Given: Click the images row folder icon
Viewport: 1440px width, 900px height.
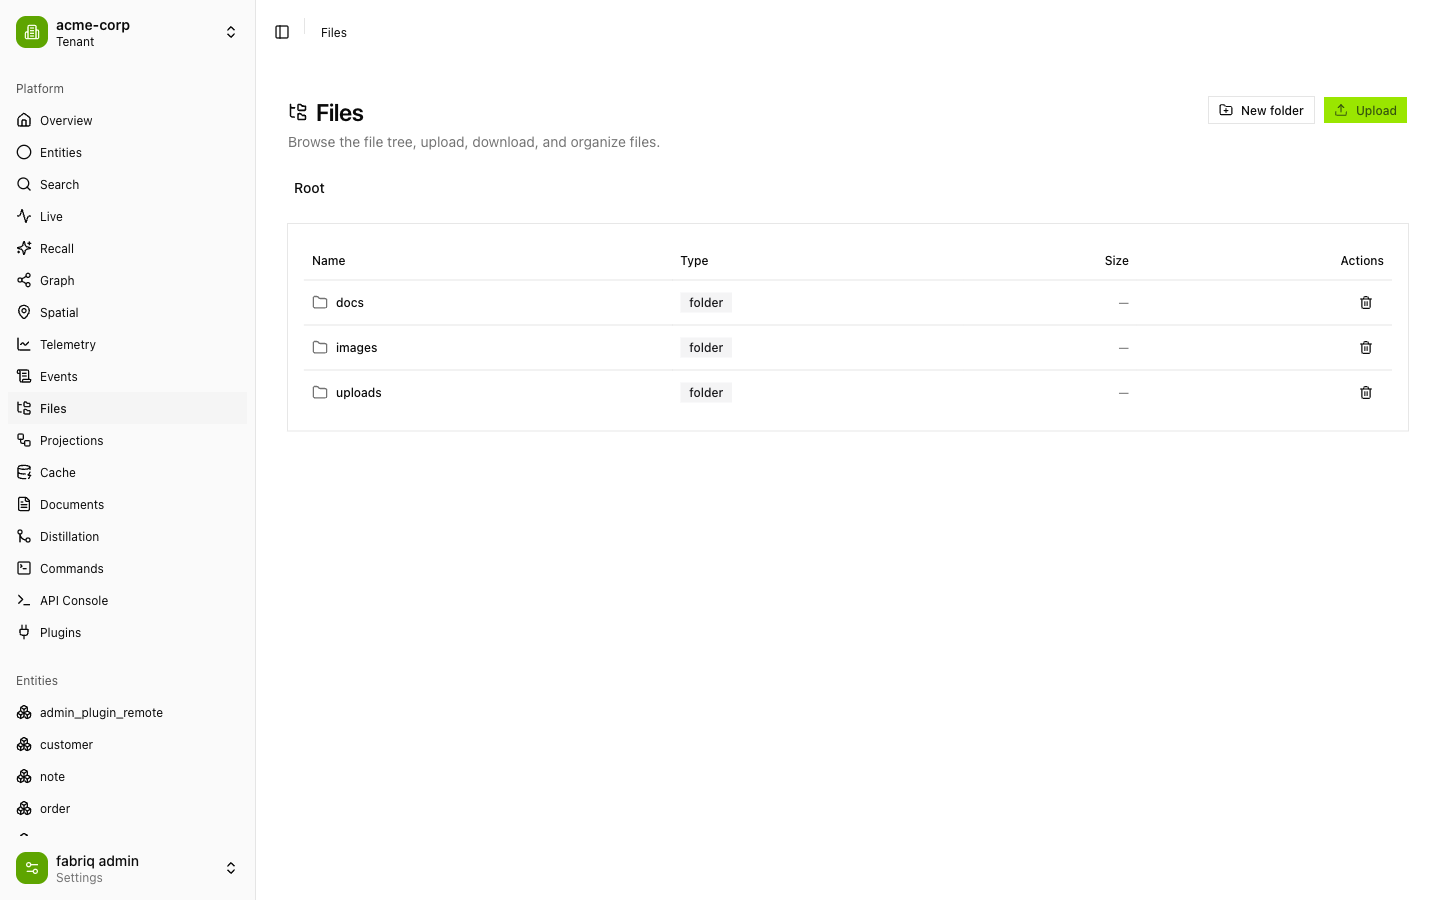Looking at the screenshot, I should [x=320, y=347].
